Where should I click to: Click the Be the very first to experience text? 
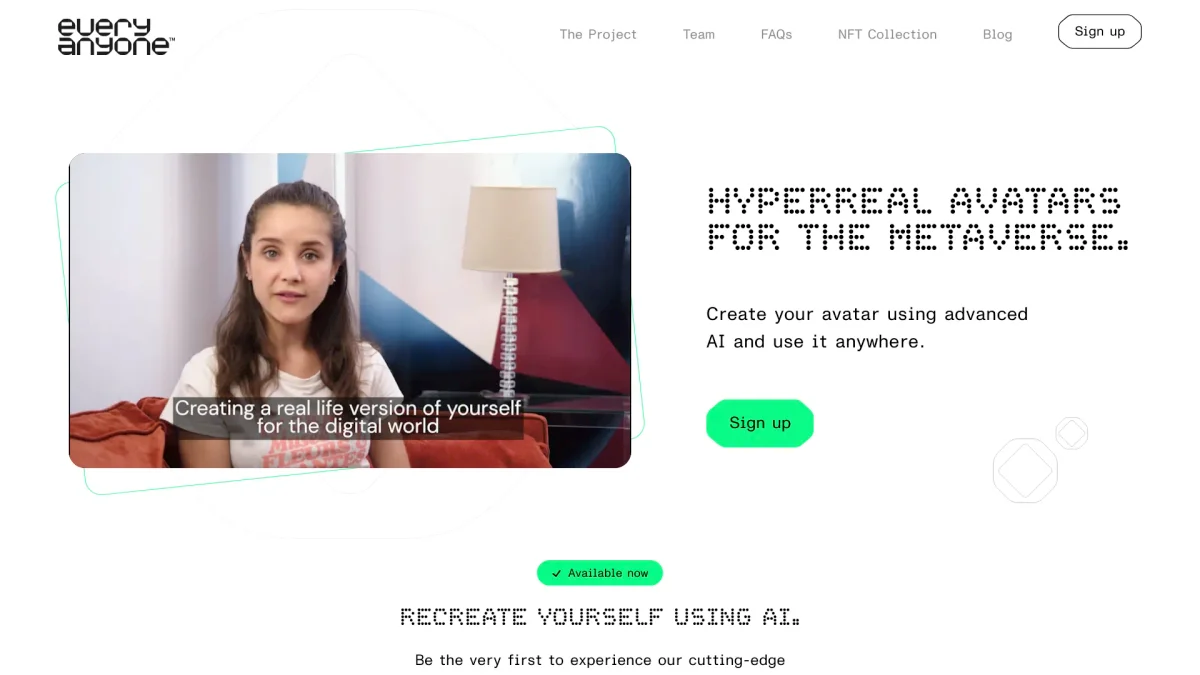600,660
